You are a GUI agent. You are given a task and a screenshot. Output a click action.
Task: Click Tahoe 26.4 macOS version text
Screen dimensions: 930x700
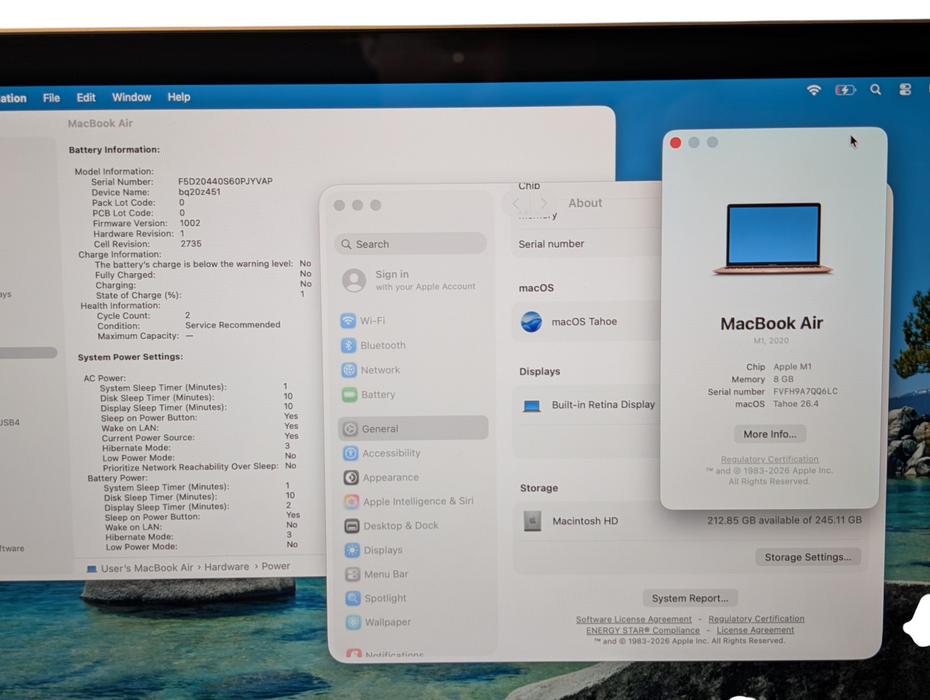[x=795, y=404]
